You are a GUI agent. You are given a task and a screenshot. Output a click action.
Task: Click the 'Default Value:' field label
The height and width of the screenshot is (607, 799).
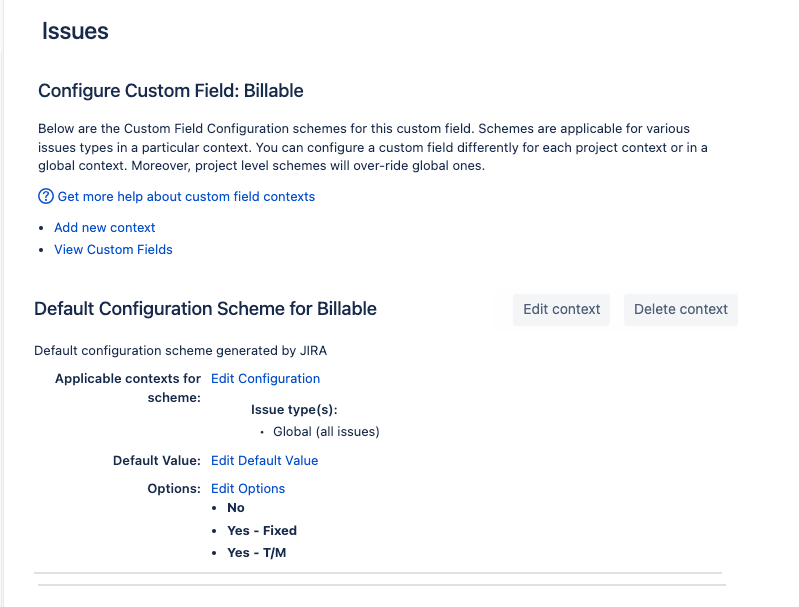pos(157,461)
